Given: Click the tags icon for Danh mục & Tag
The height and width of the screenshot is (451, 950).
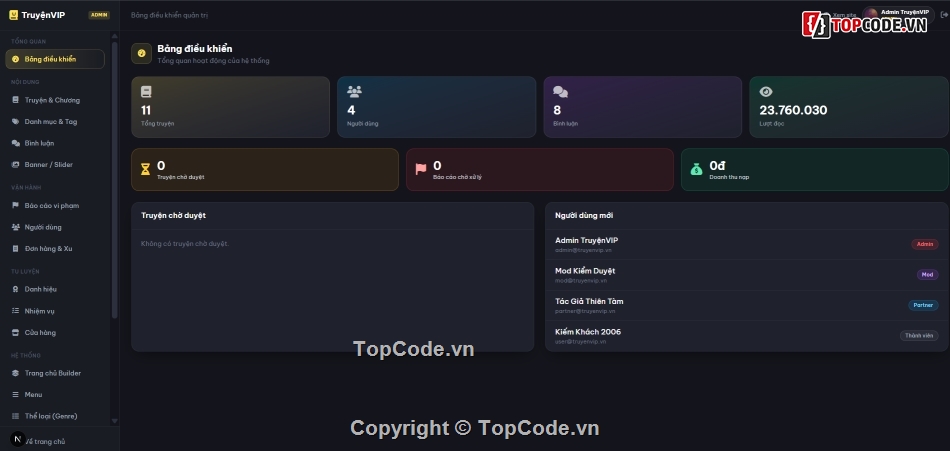Looking at the screenshot, I should tap(16, 122).
